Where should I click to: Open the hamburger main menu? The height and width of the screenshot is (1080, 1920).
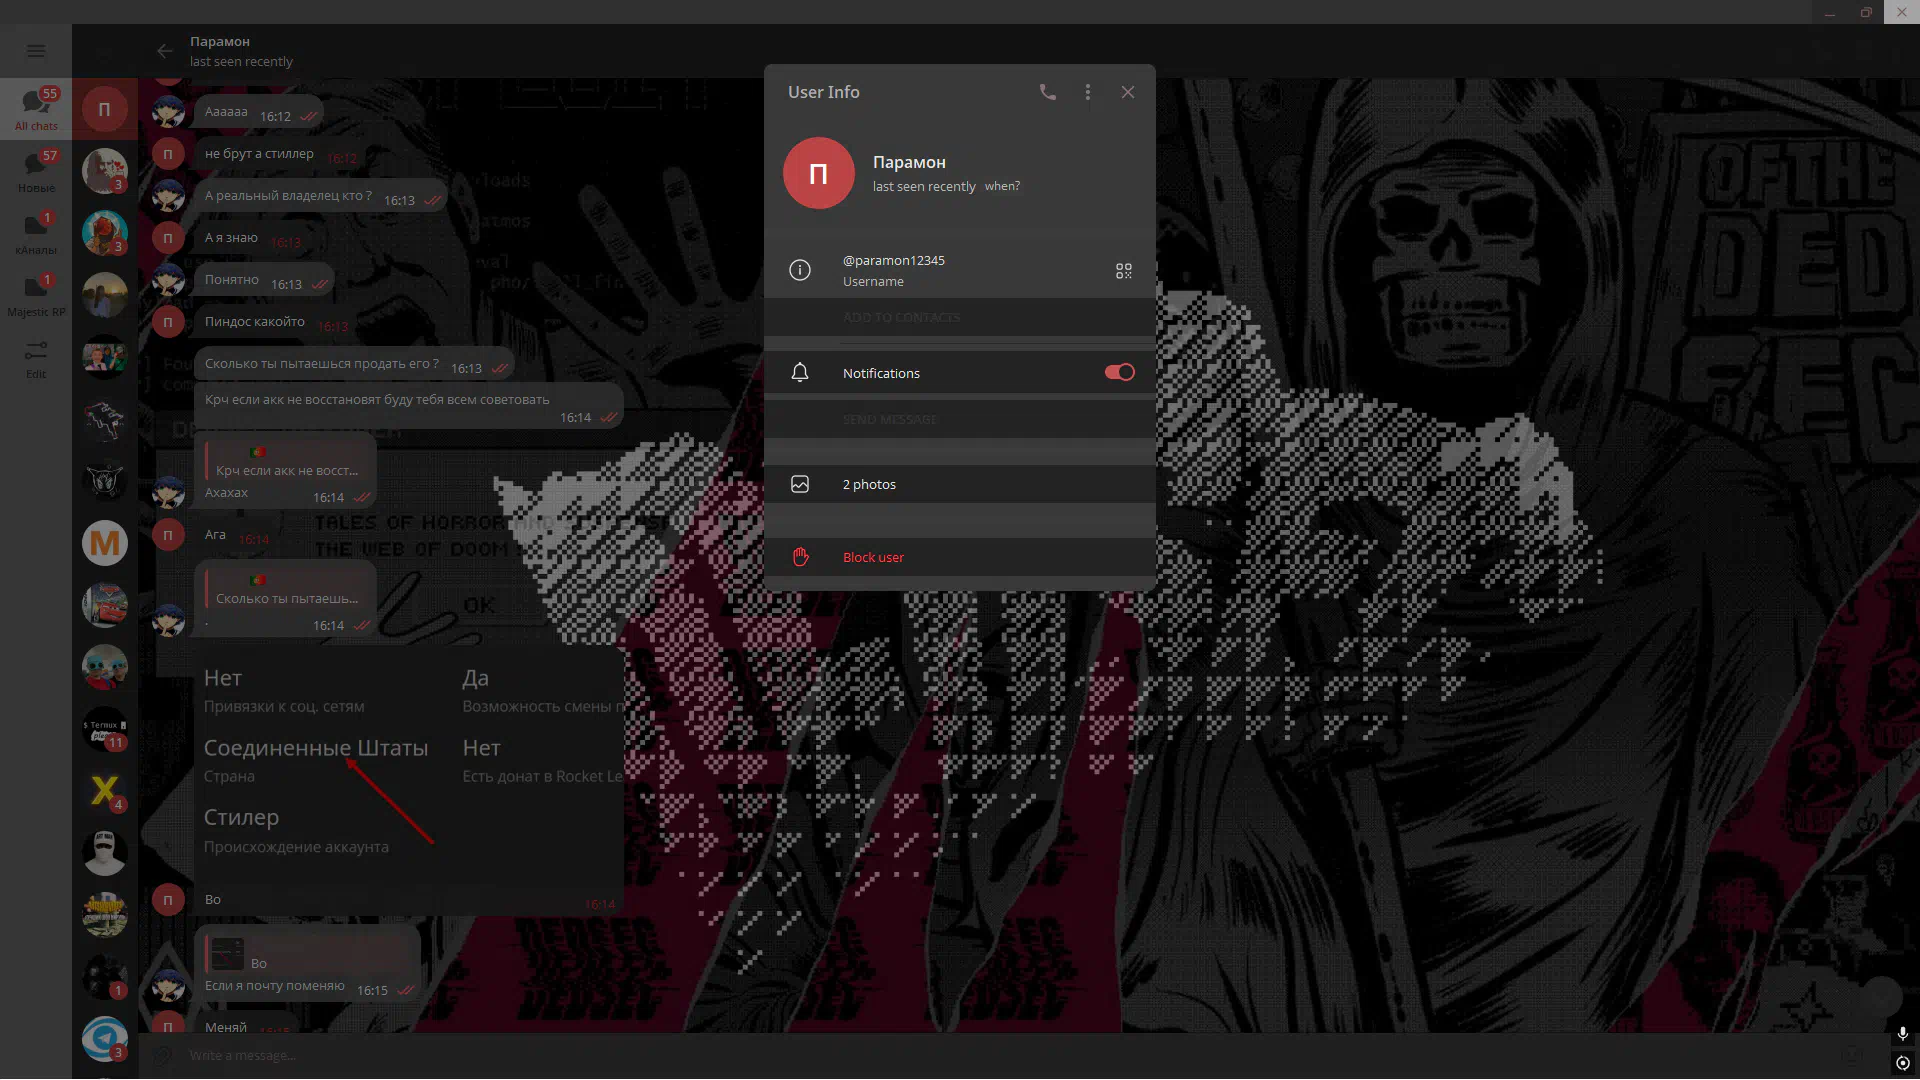36,51
